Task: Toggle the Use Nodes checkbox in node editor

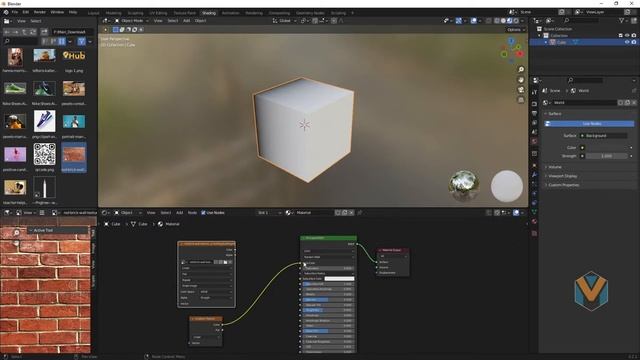Action: click(203, 213)
